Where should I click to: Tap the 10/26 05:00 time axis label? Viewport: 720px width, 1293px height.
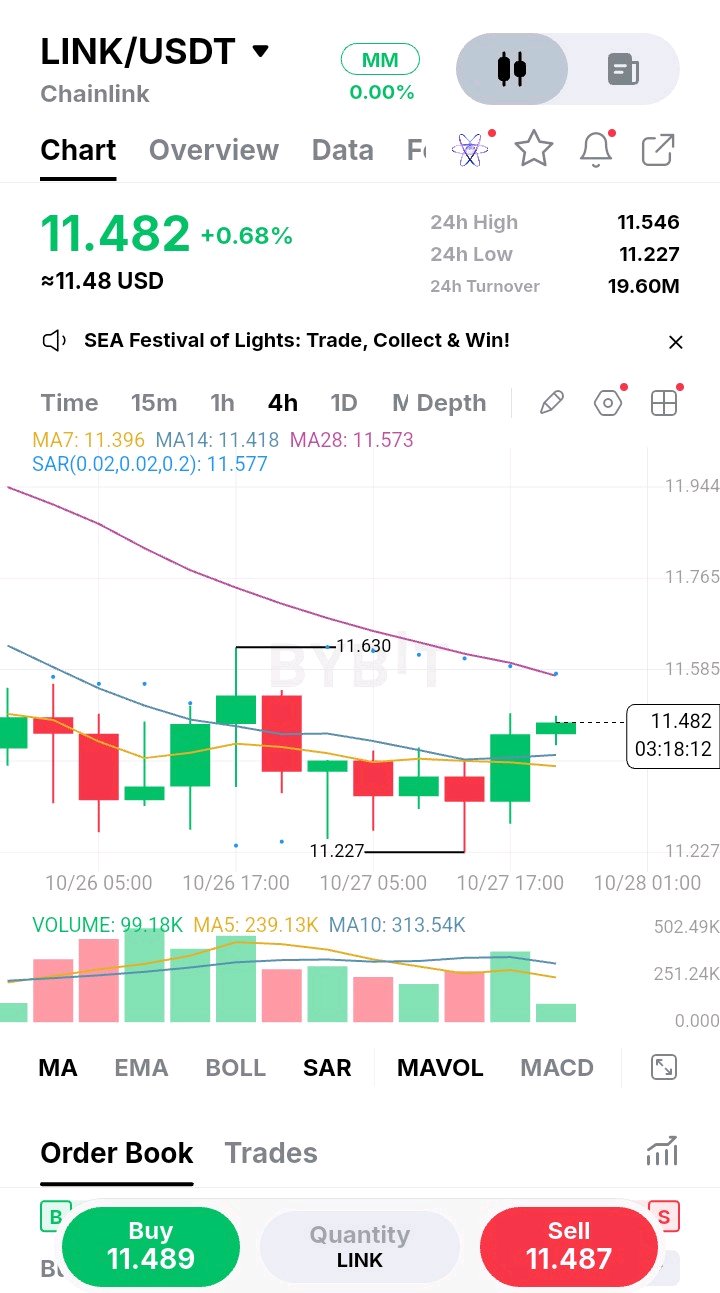click(x=99, y=883)
